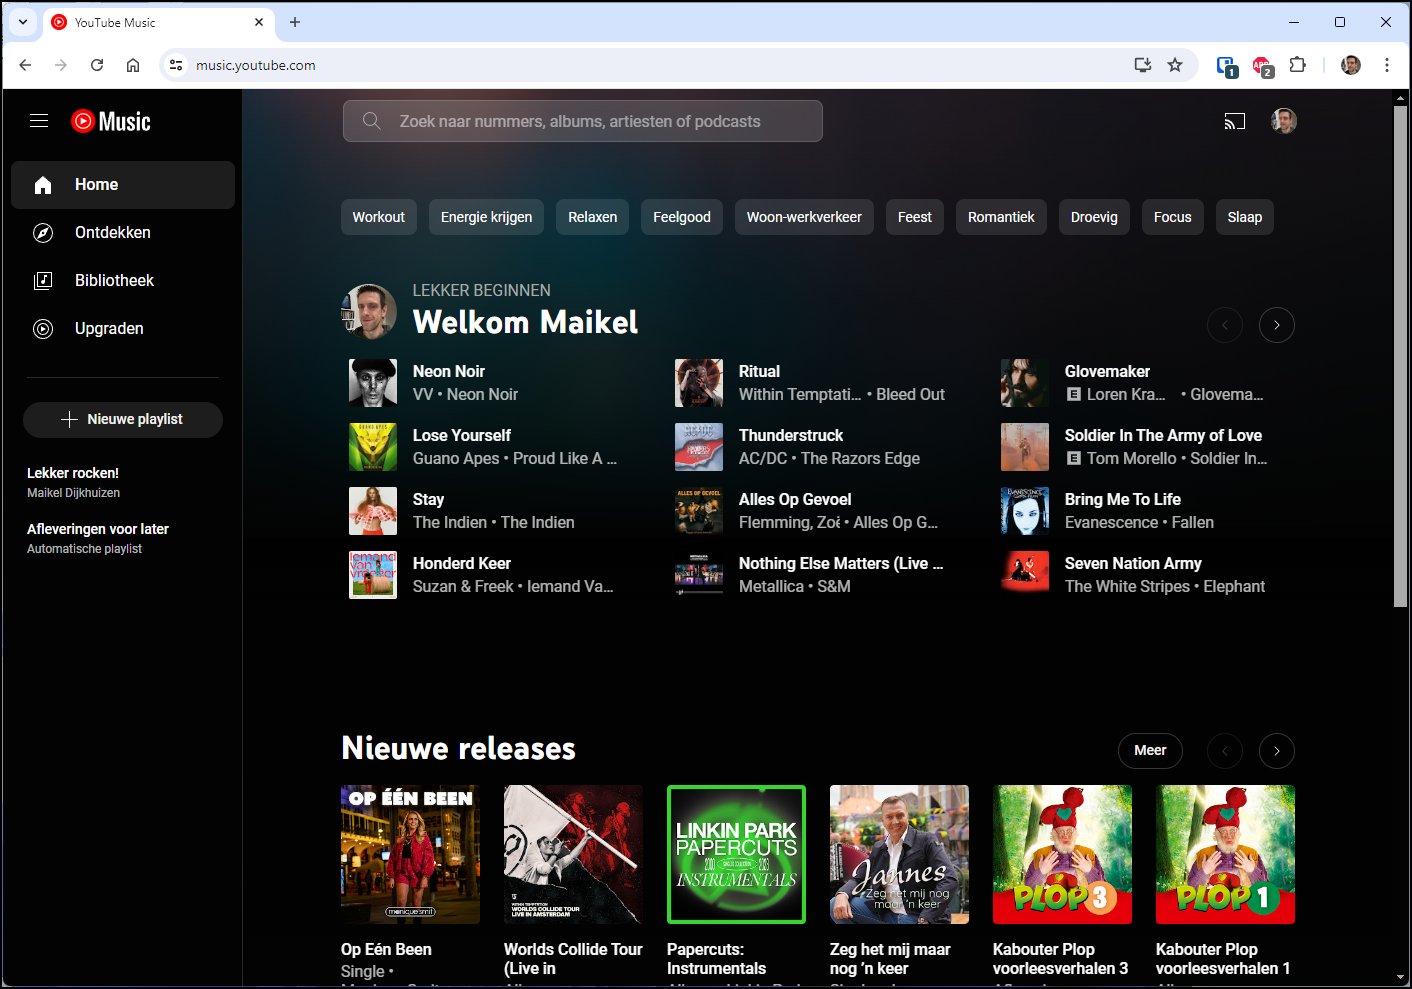The height and width of the screenshot is (989, 1412).
Task: Click the Adblock extension icon
Action: click(1262, 66)
